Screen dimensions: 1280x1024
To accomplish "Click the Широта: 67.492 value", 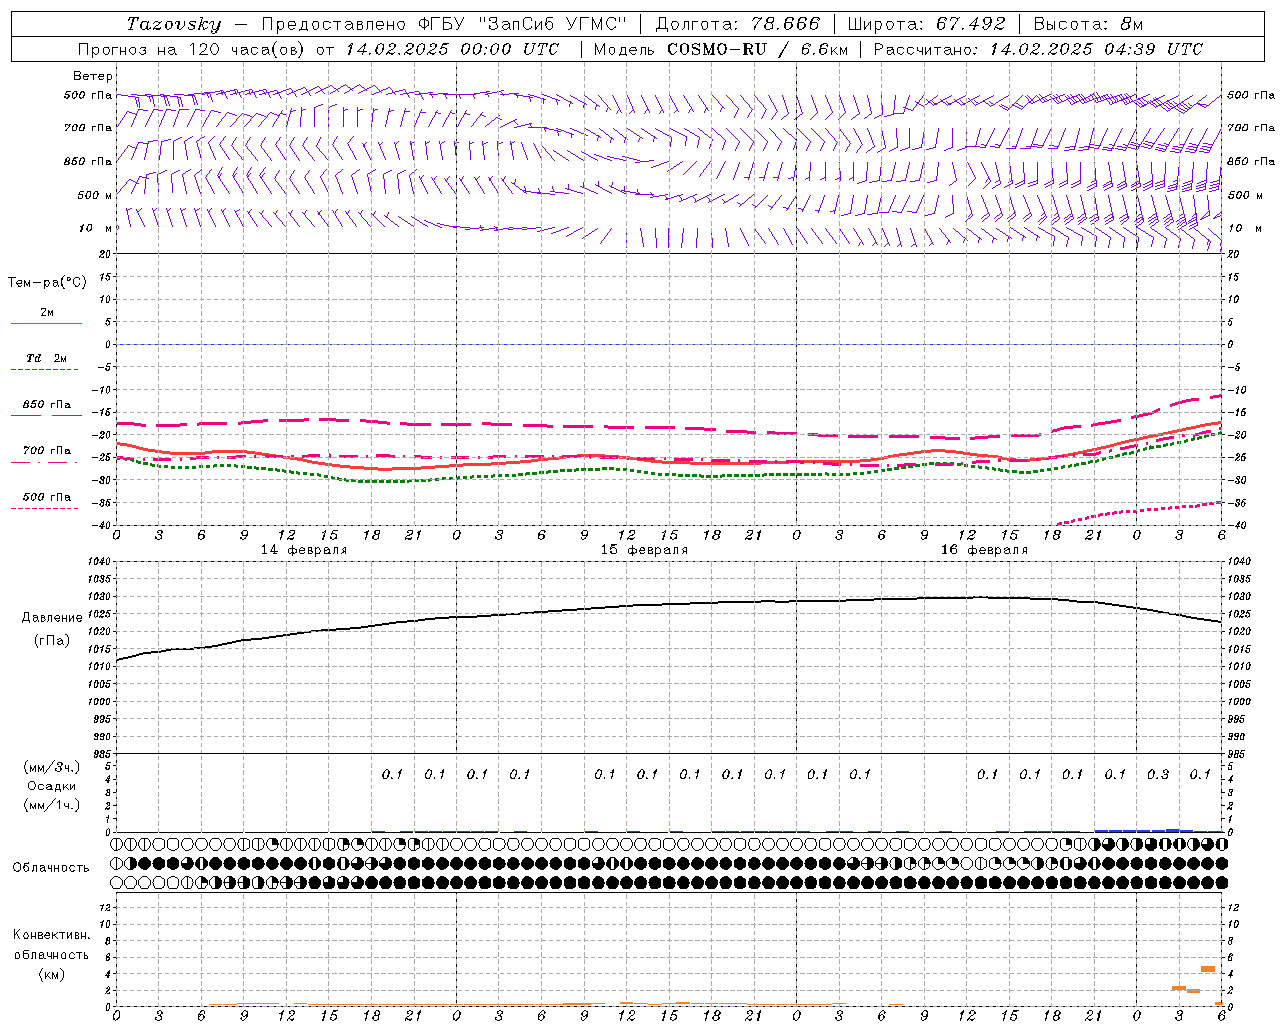I will (x=928, y=24).
